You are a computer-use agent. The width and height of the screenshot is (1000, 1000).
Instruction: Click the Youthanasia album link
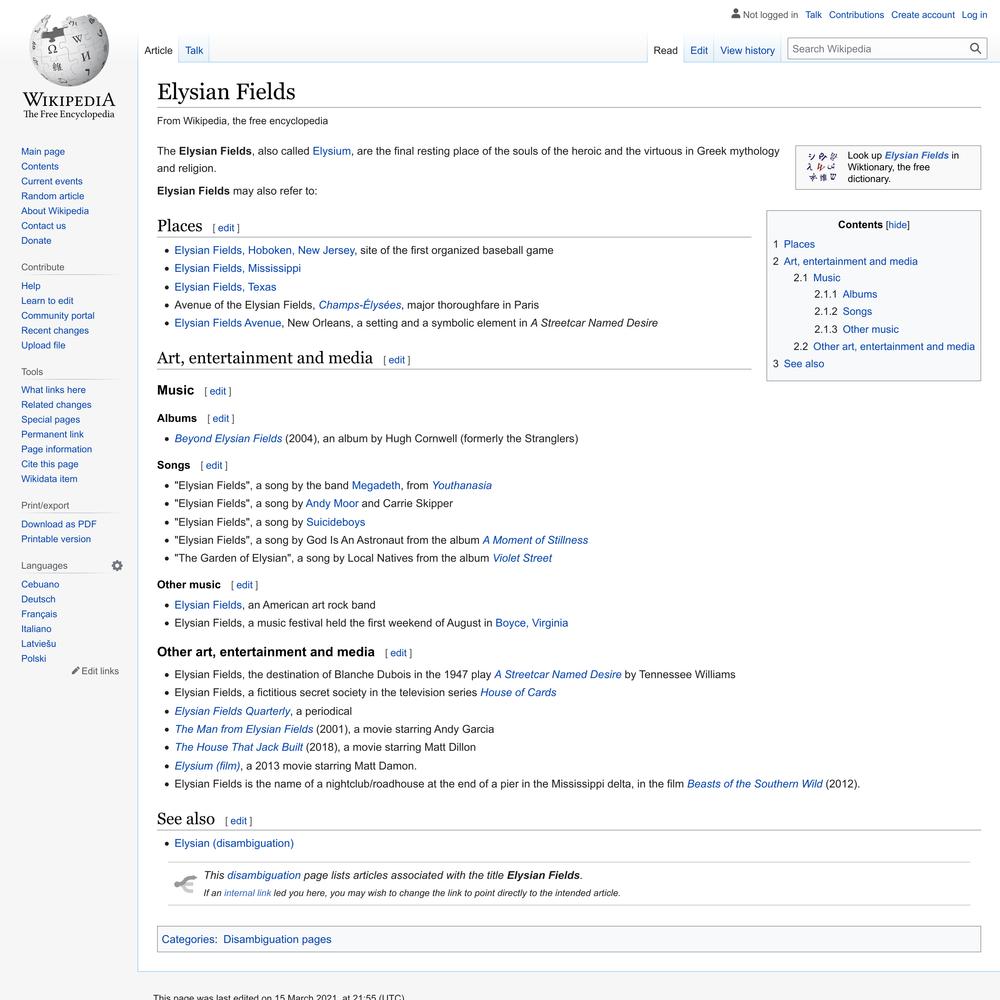pos(462,485)
